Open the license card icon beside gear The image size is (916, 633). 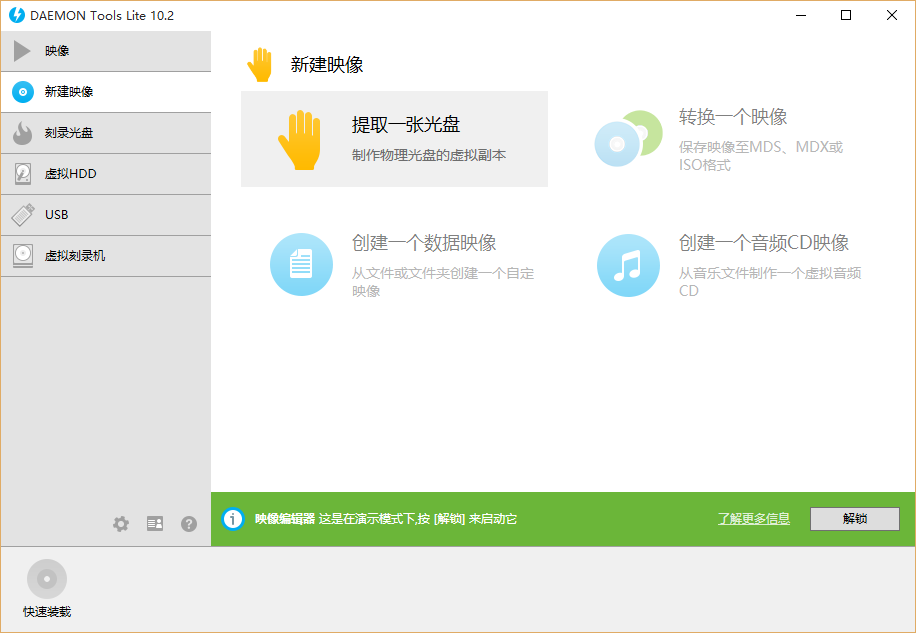[155, 524]
